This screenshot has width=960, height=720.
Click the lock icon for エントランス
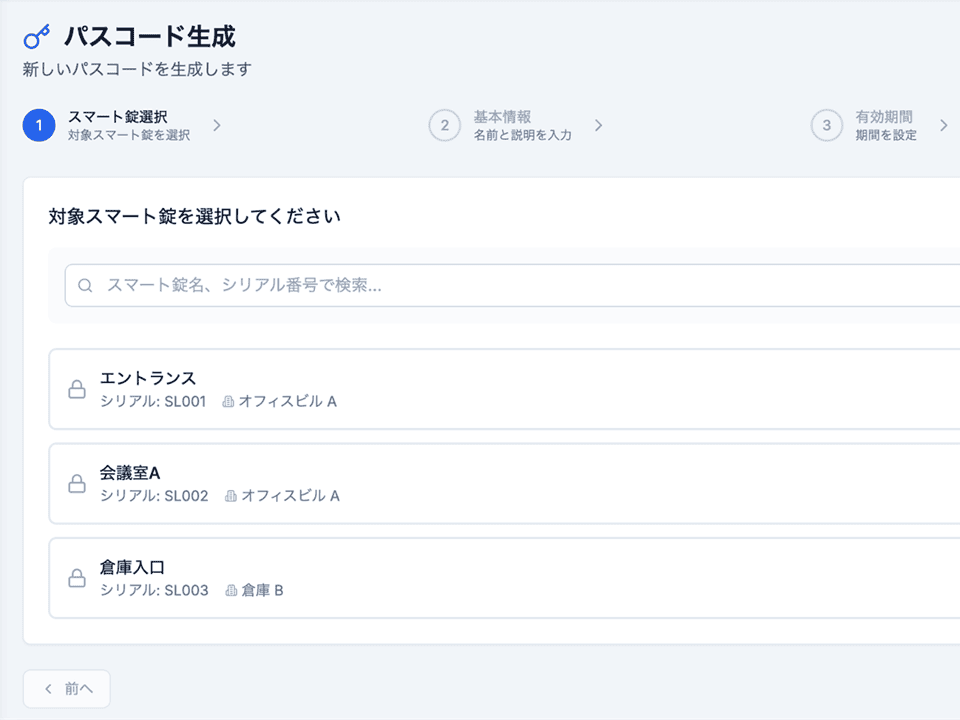[x=76, y=390]
